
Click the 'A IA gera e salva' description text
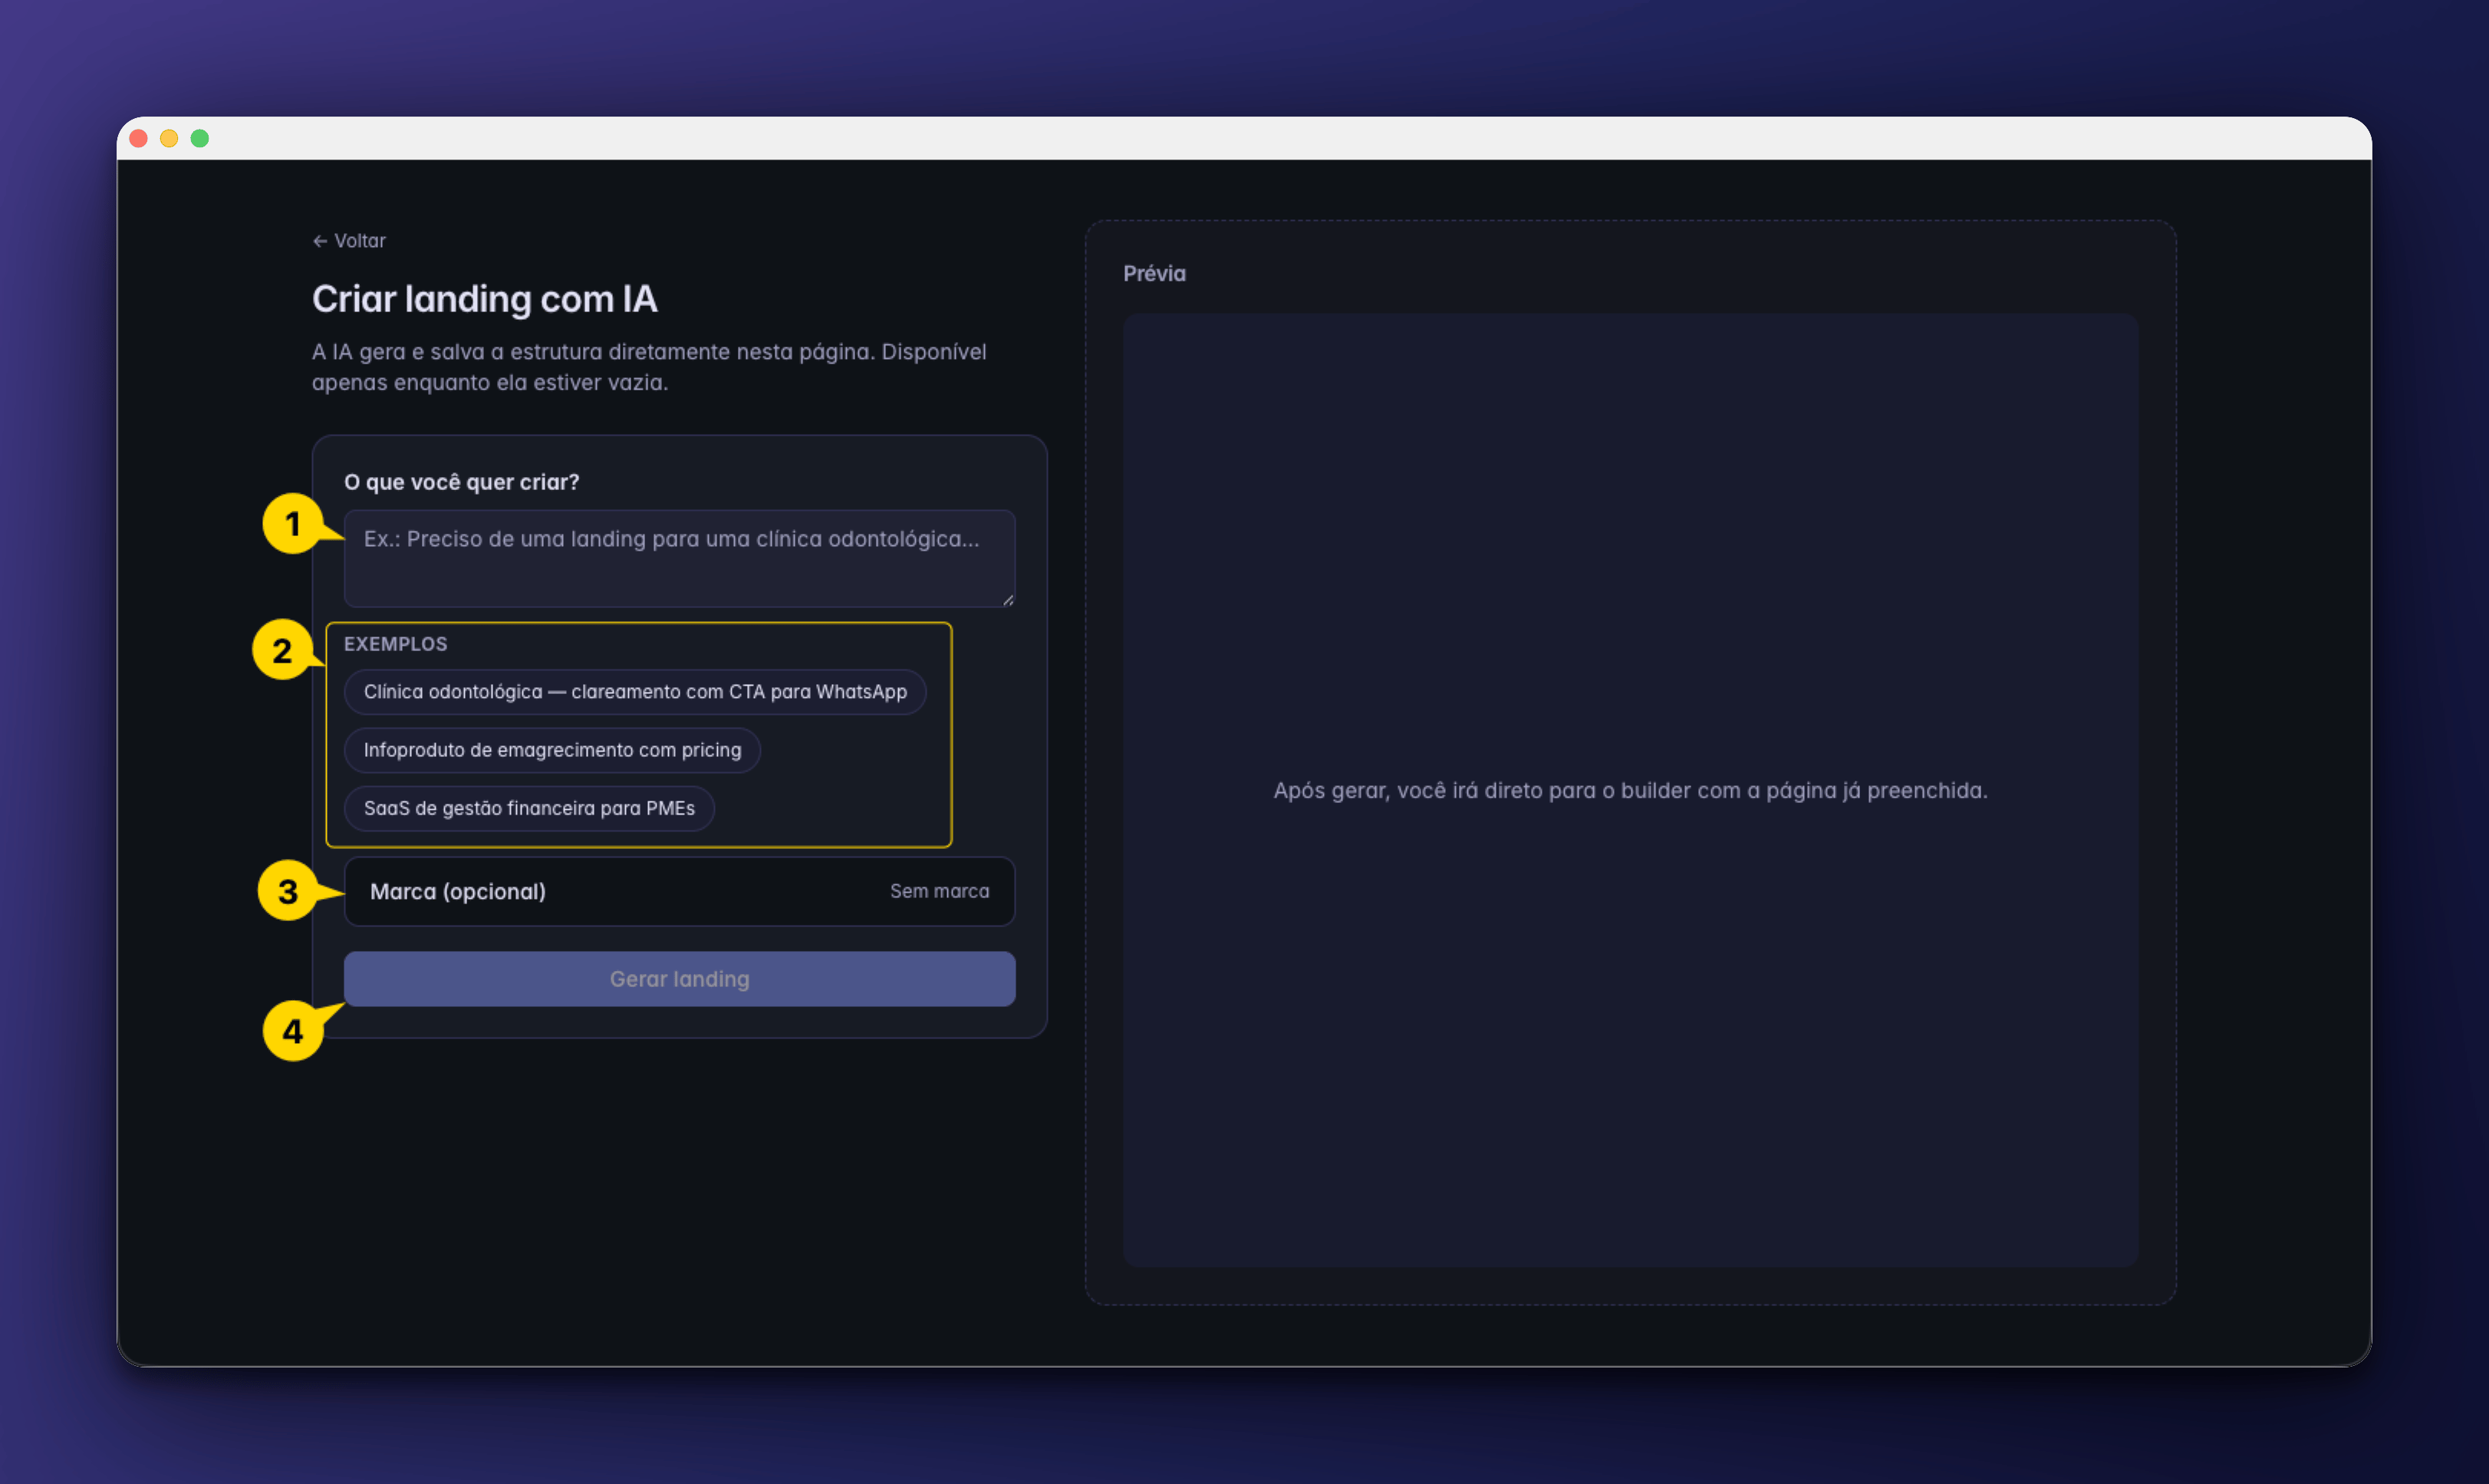(x=649, y=367)
